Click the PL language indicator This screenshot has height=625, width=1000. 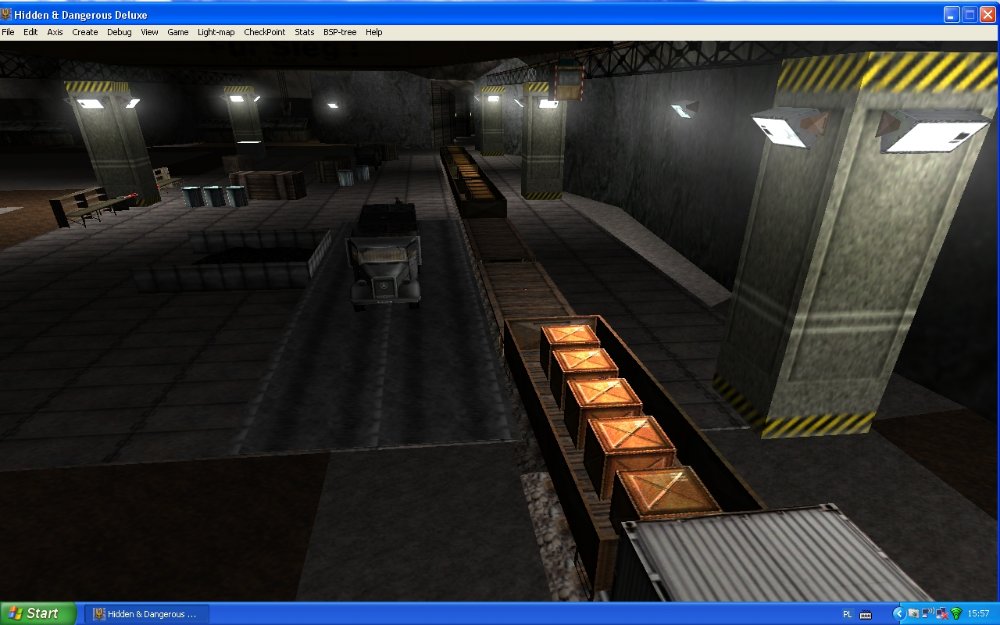click(848, 614)
